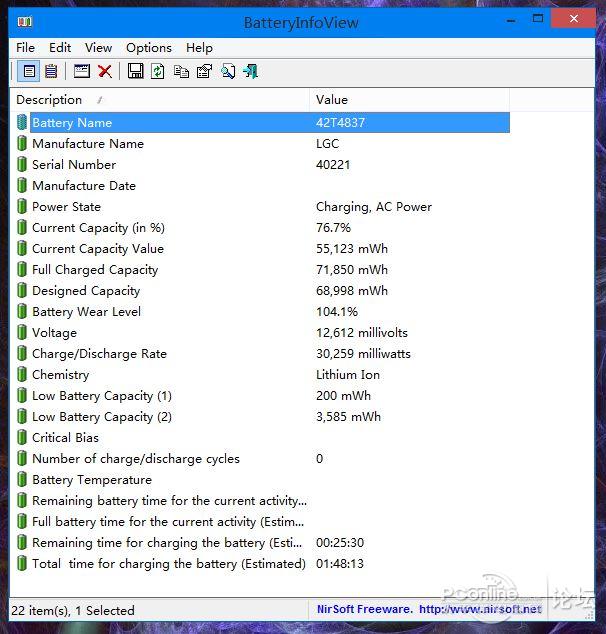The width and height of the screenshot is (606, 634).
Task: Select the Battery Name row
Action: [x=263, y=123]
